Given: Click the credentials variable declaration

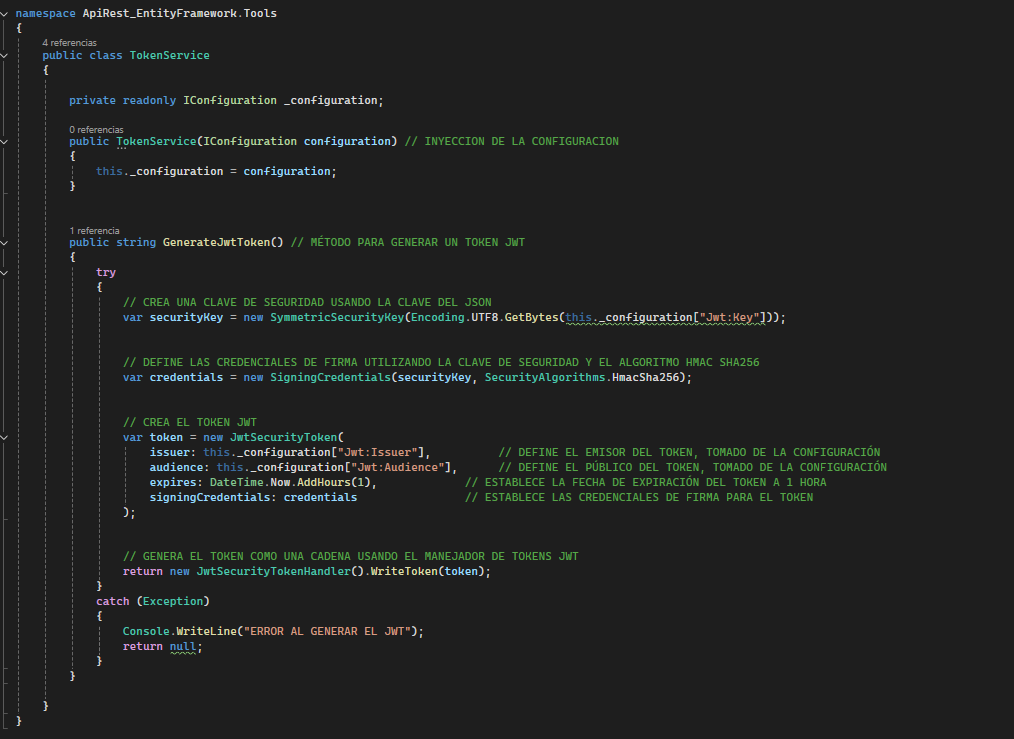Looking at the screenshot, I should (x=186, y=378).
